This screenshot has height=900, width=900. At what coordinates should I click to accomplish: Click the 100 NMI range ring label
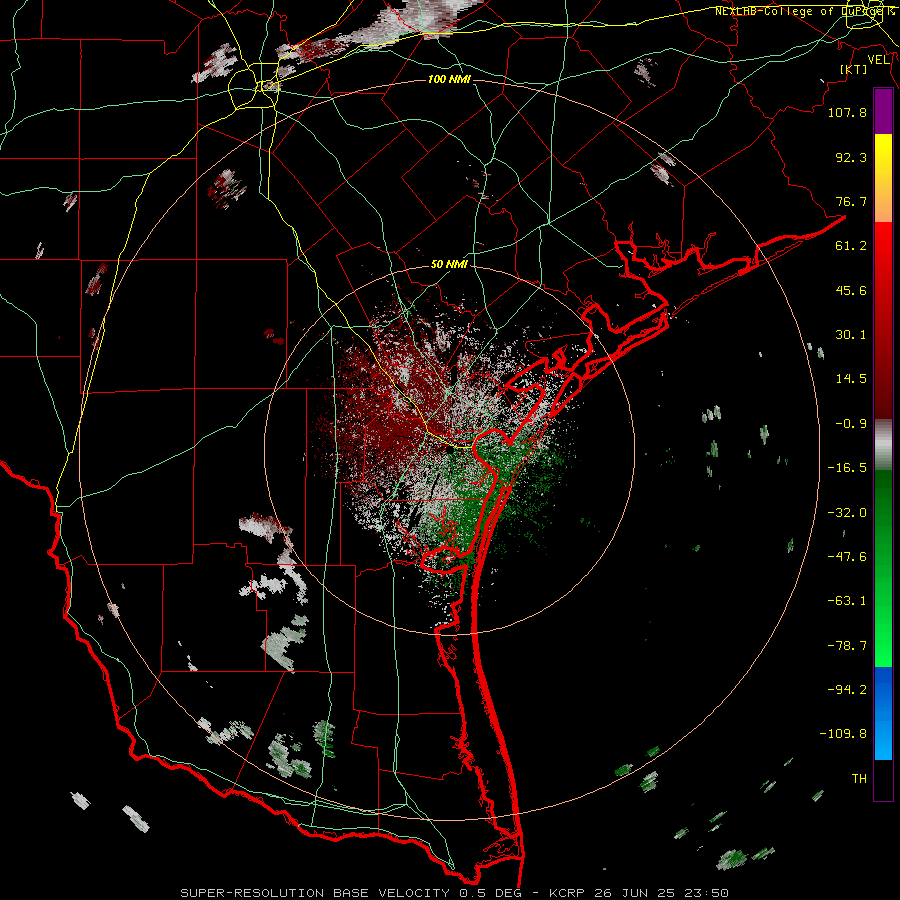coord(449,79)
